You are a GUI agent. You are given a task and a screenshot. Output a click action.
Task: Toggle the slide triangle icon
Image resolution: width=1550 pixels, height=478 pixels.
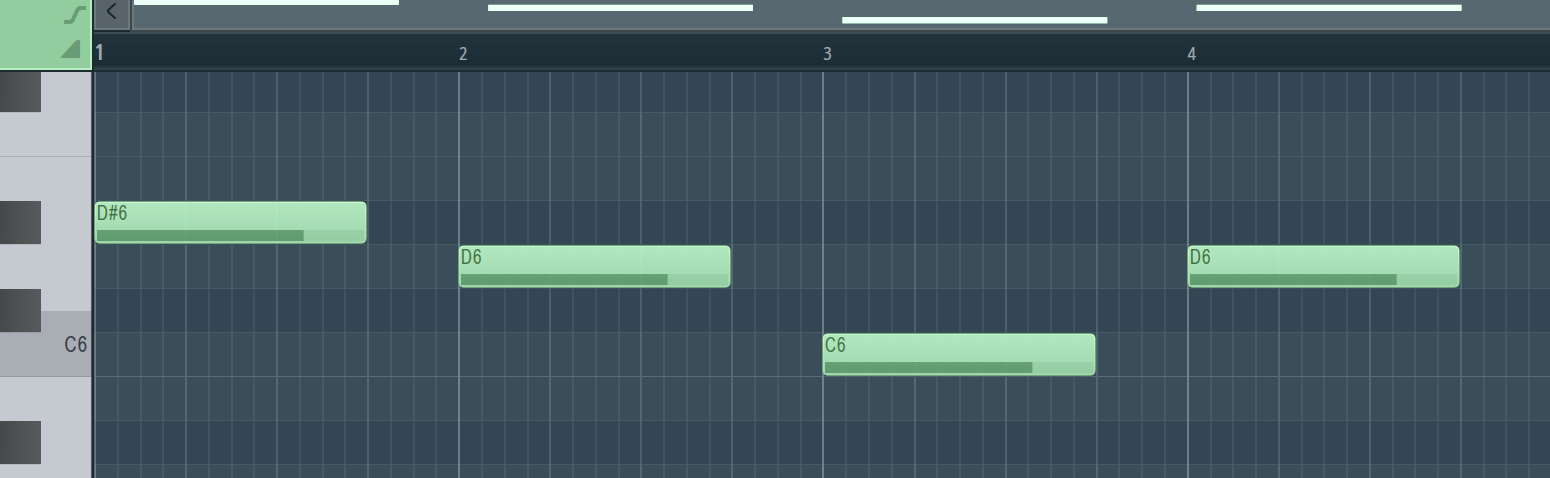pyautogui.click(x=70, y=49)
